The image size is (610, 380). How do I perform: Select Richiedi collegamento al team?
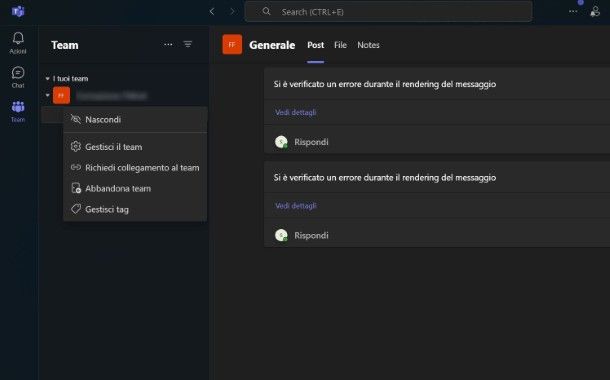point(135,168)
